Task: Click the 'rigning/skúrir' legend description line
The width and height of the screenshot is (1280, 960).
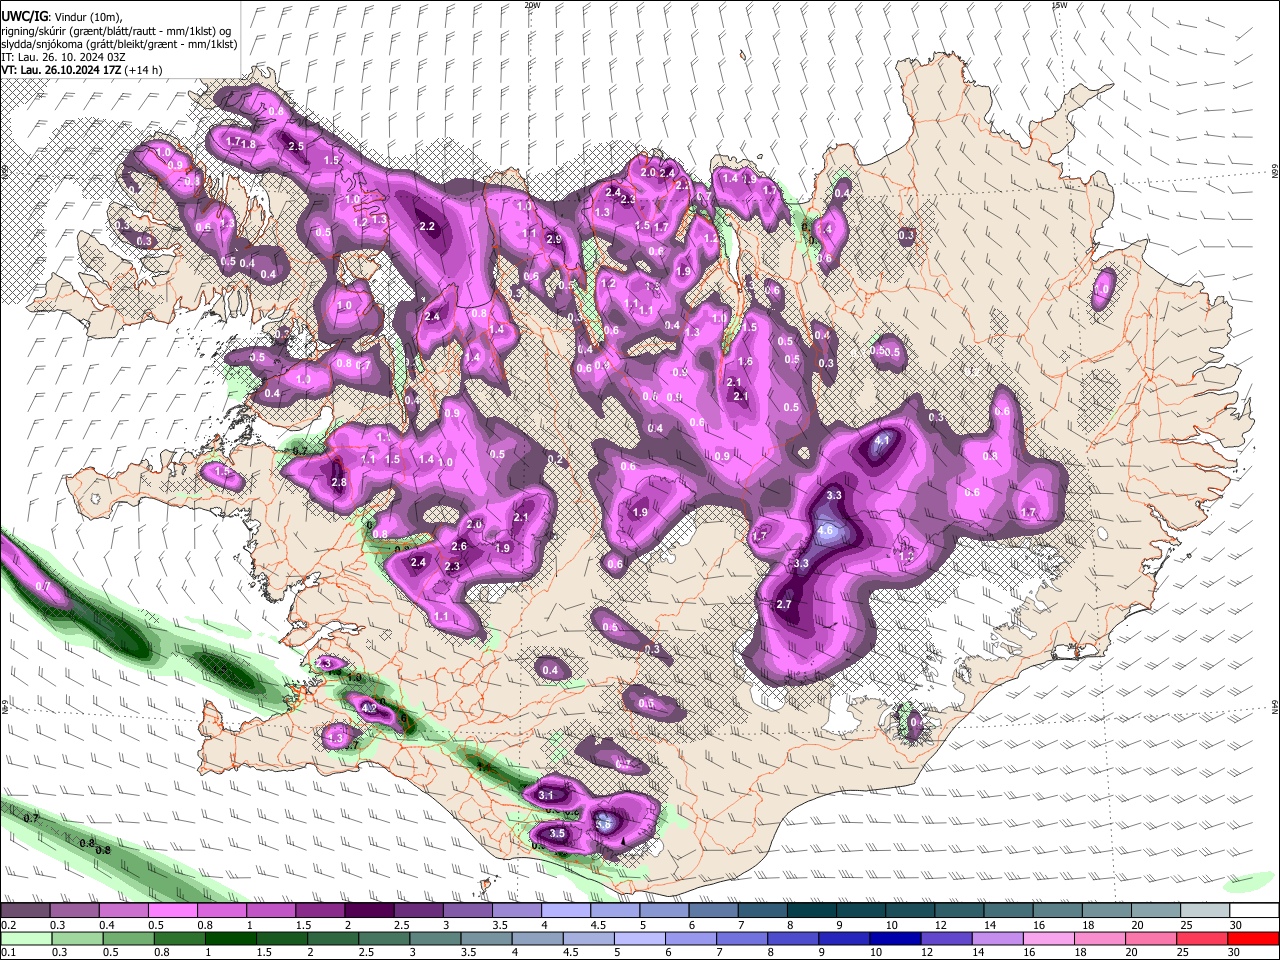Action: (x=118, y=30)
